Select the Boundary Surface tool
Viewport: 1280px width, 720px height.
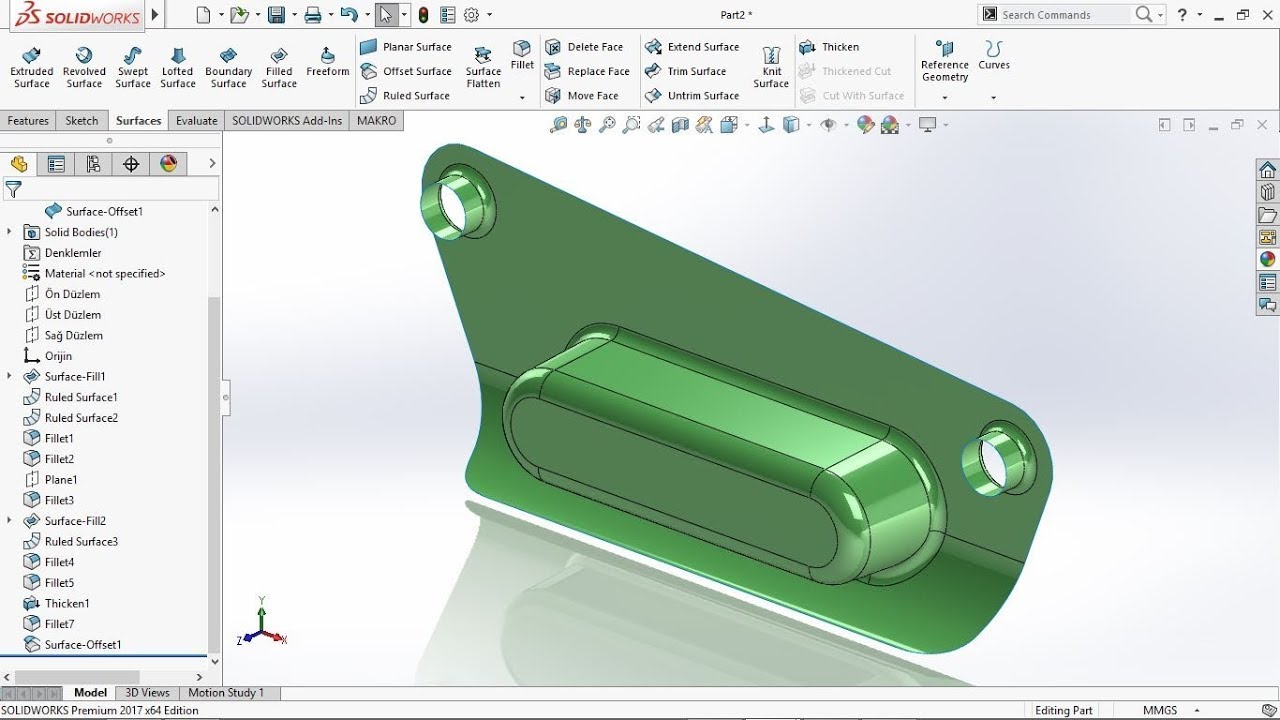click(228, 67)
